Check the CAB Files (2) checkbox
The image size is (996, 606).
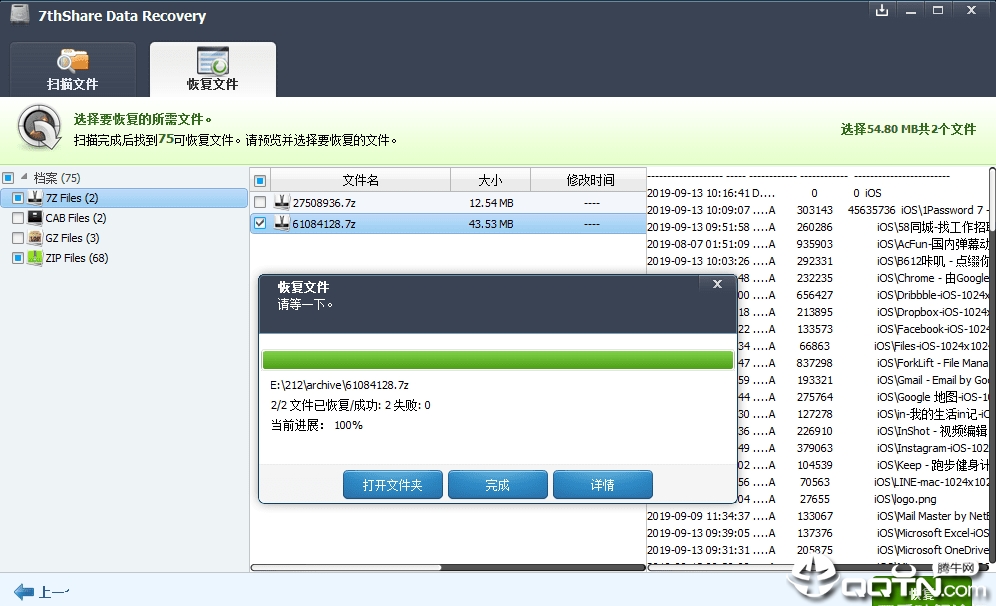(x=18, y=218)
